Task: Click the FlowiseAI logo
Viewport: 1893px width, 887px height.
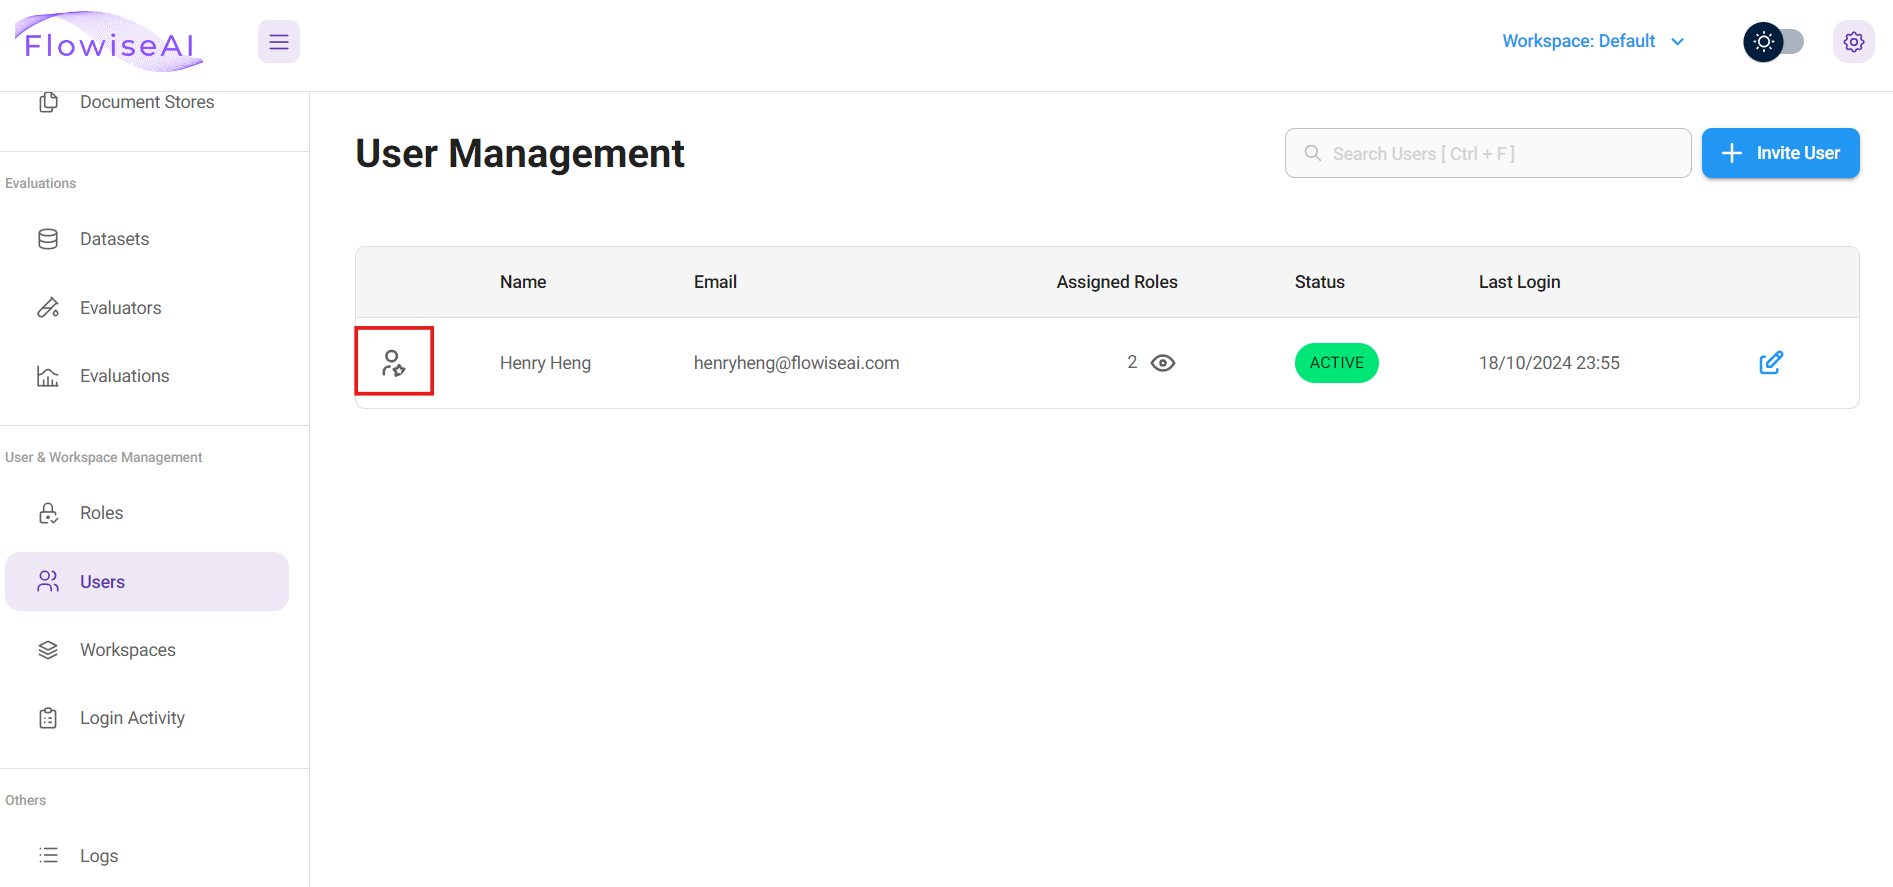Action: pyautogui.click(x=109, y=43)
